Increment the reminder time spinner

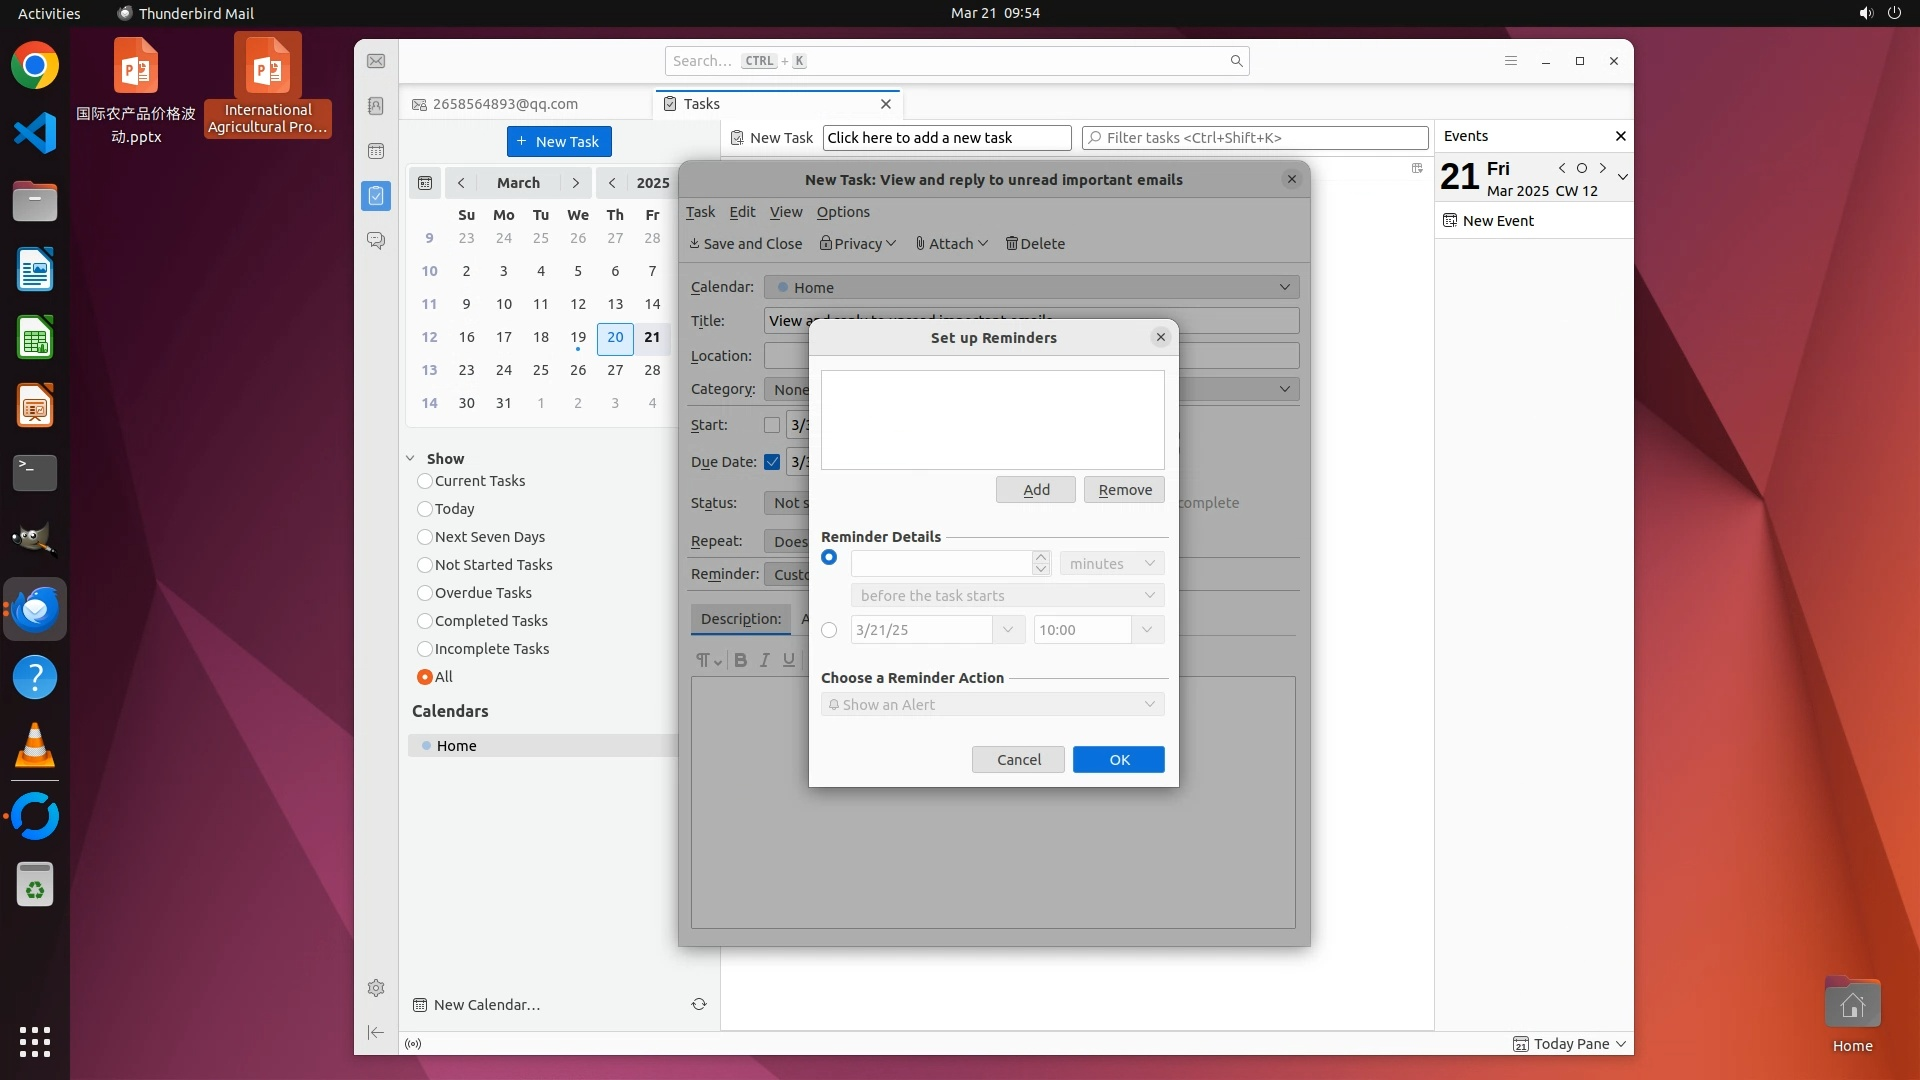pyautogui.click(x=1041, y=557)
